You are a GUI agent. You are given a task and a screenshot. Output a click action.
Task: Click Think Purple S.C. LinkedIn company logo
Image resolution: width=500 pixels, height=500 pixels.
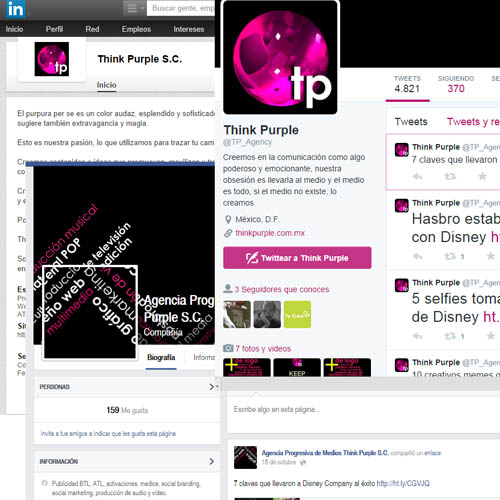[52, 59]
